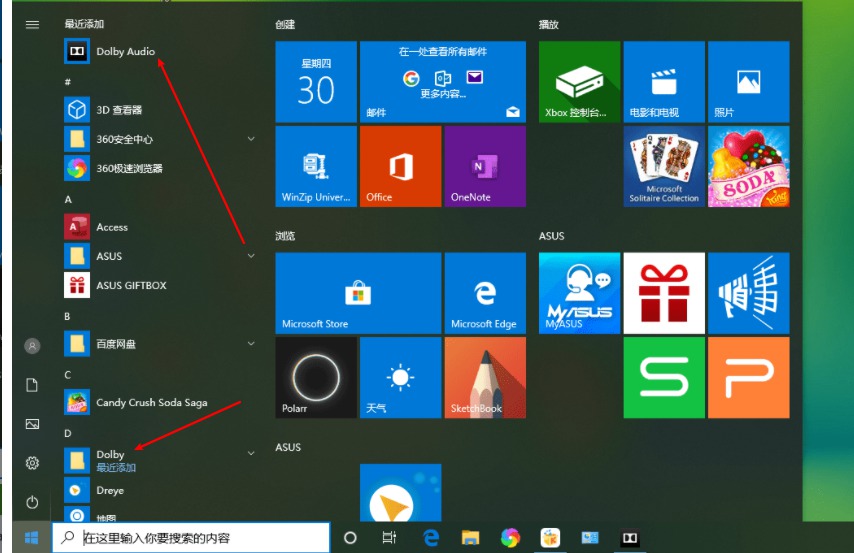Image resolution: width=854 pixels, height=553 pixels.
Task: Open the red gift box tile
Action: (x=664, y=293)
